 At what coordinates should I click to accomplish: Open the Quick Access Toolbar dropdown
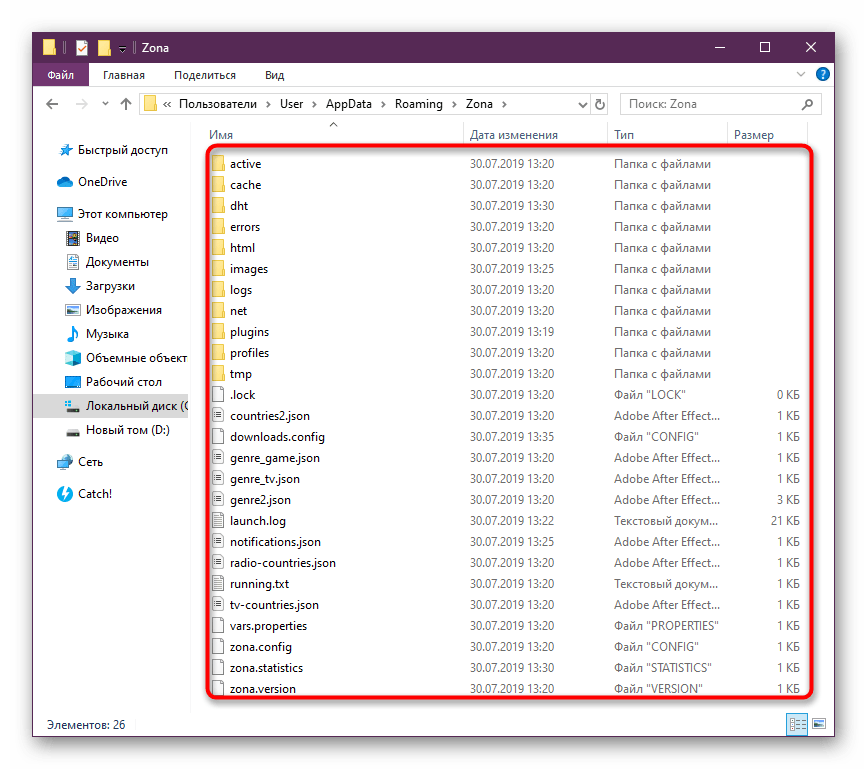[x=122, y=48]
